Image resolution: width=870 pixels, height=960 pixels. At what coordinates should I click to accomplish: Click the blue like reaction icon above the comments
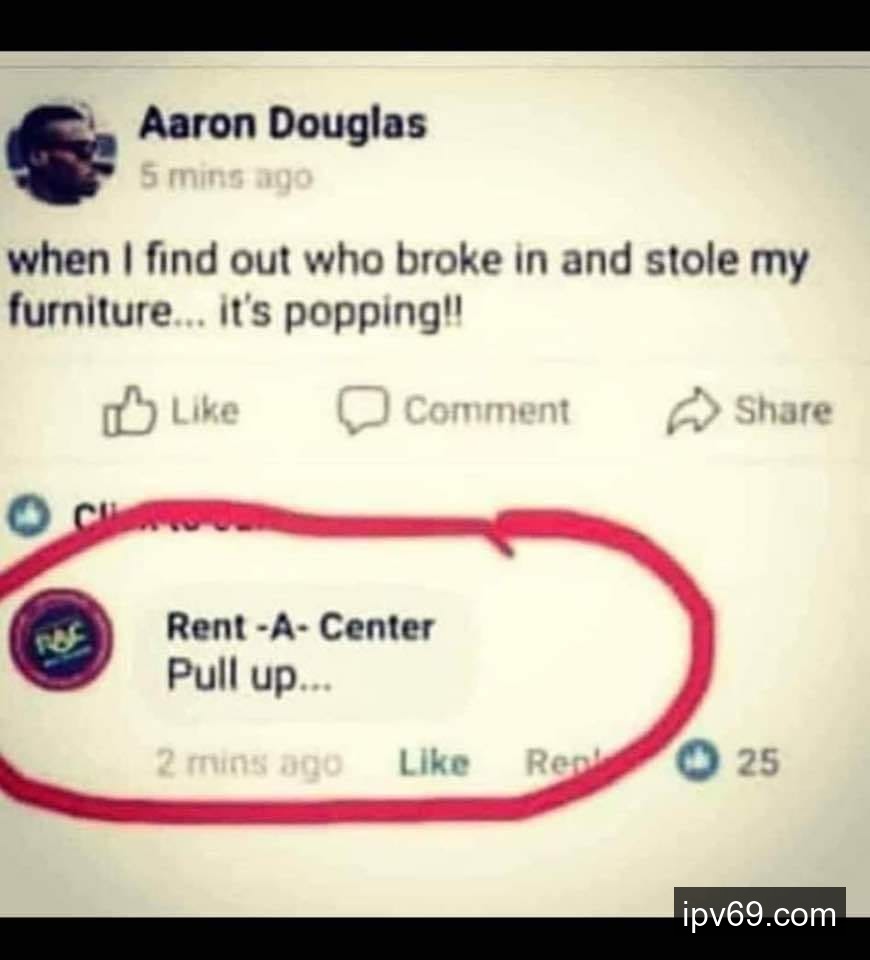28,516
